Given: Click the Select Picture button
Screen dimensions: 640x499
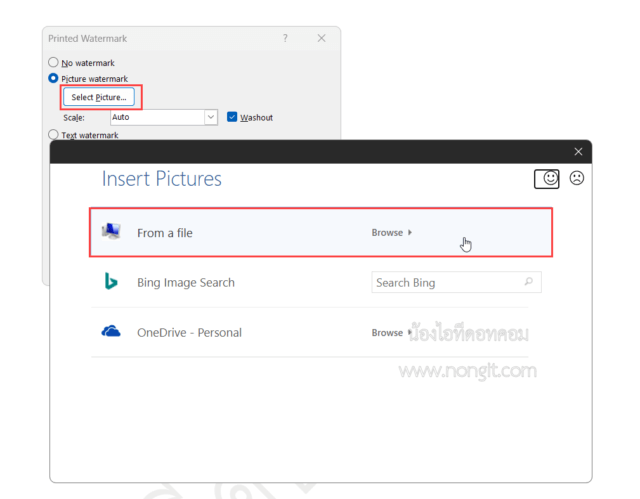Looking at the screenshot, I should click(x=99, y=97).
